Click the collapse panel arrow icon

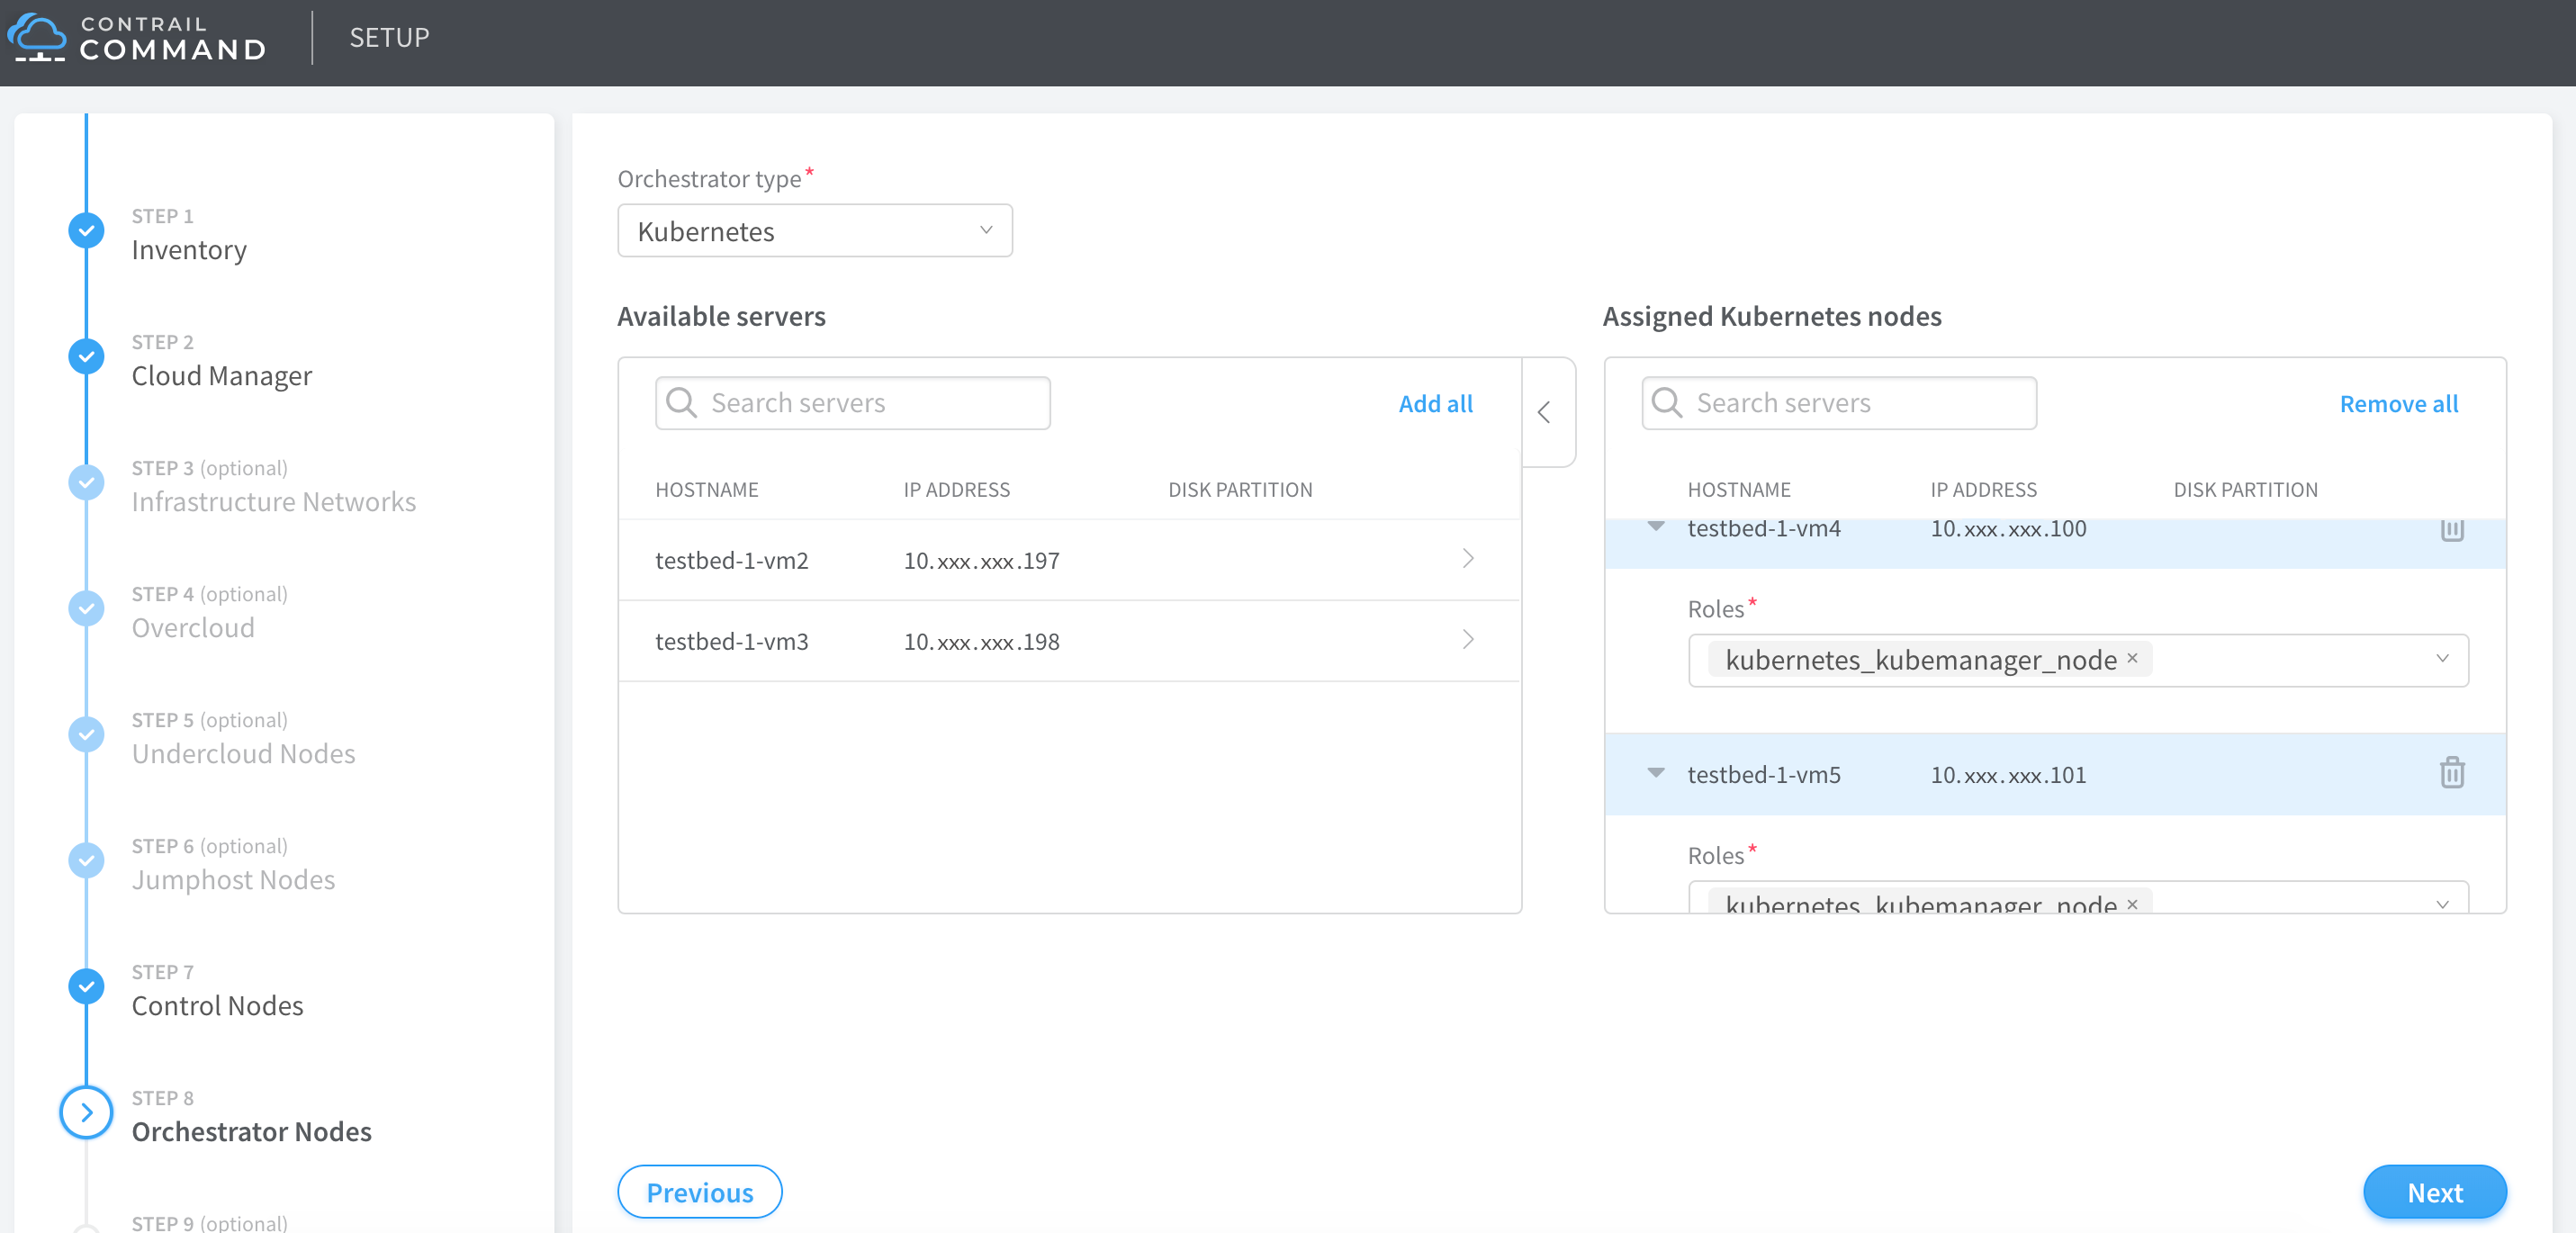(x=1545, y=412)
